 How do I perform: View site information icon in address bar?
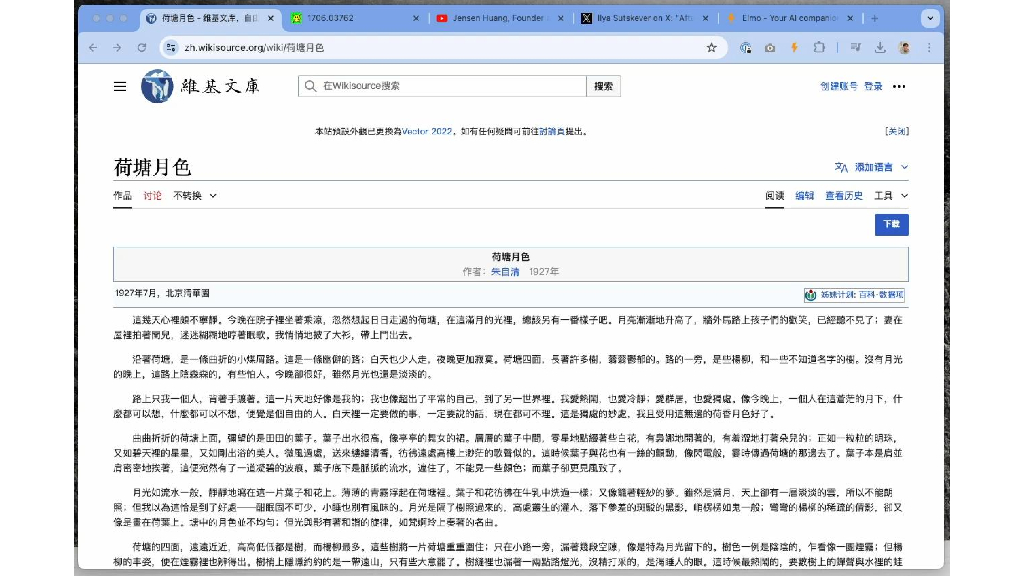pyautogui.click(x=171, y=47)
